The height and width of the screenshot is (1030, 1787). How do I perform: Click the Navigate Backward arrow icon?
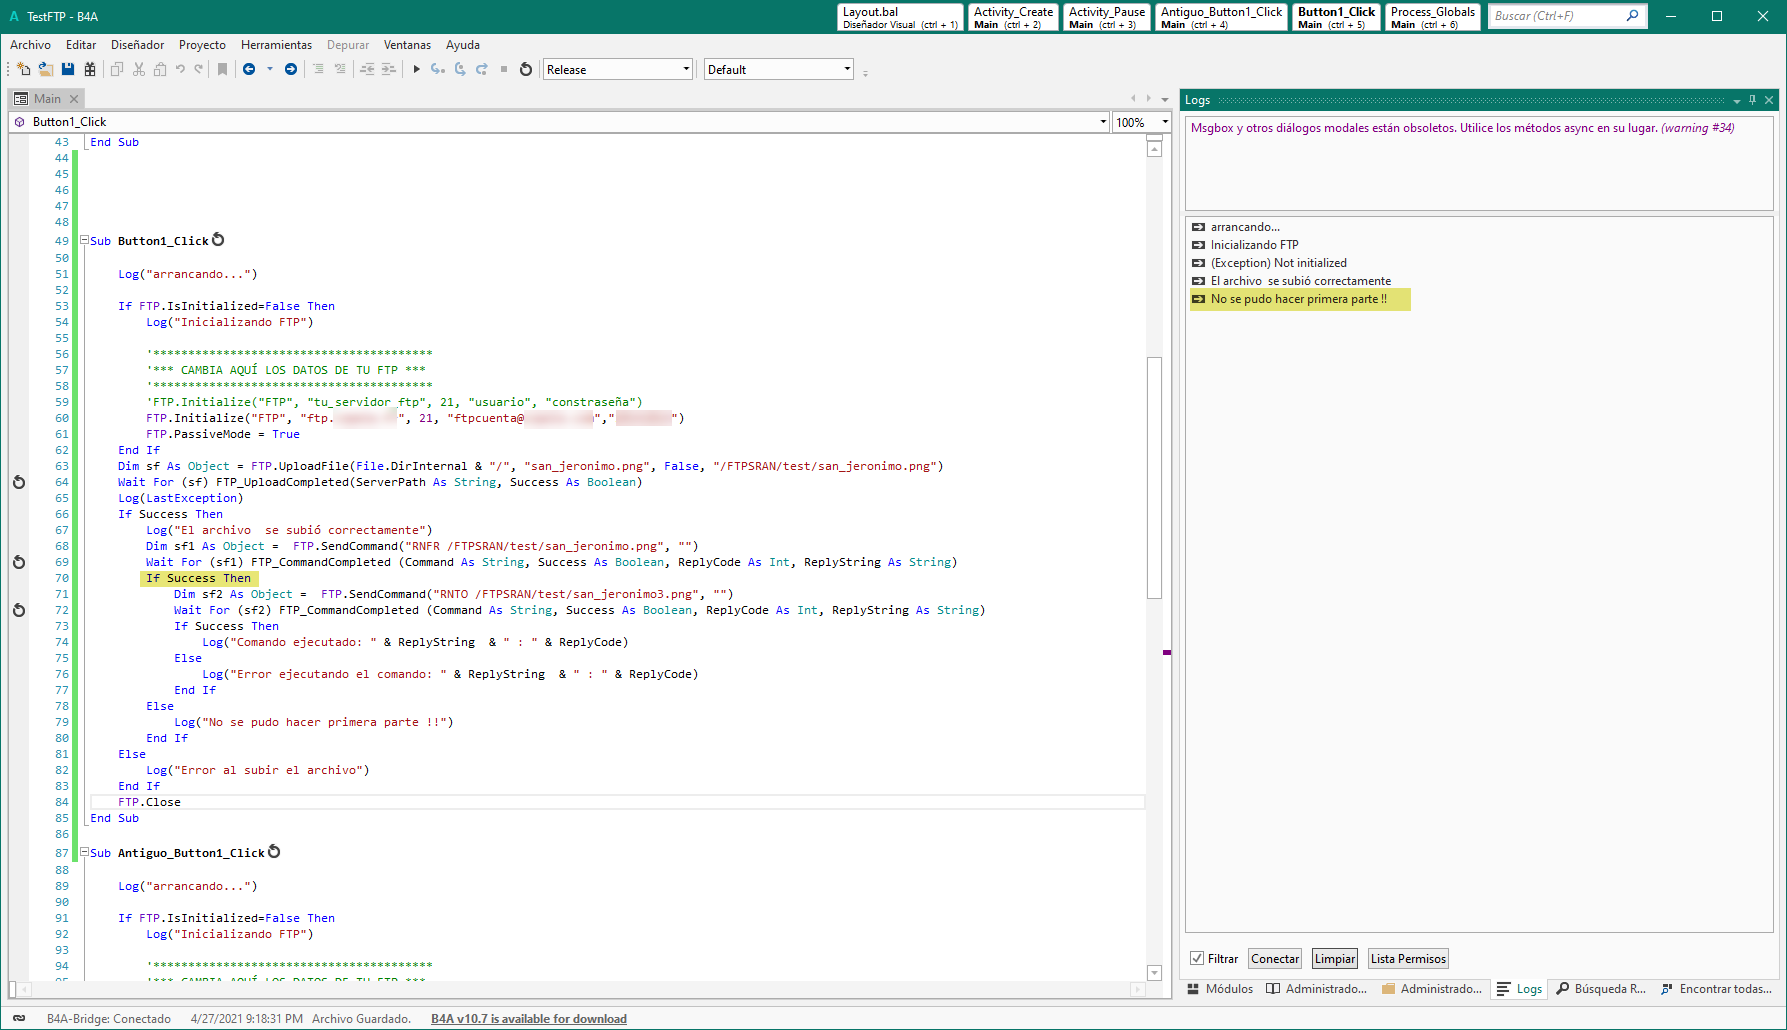pos(249,69)
